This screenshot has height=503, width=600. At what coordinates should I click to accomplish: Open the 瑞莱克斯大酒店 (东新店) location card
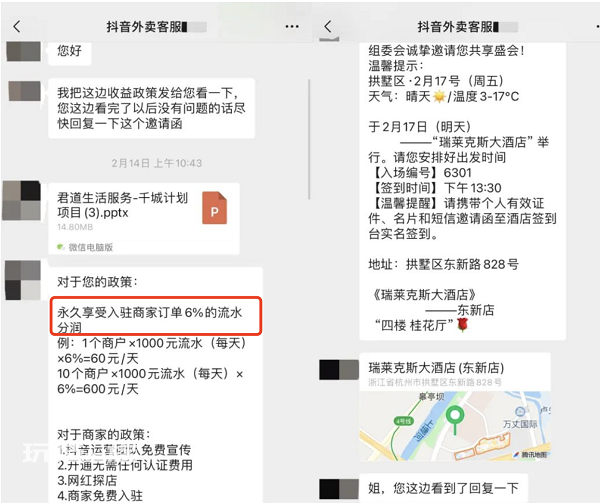455,407
